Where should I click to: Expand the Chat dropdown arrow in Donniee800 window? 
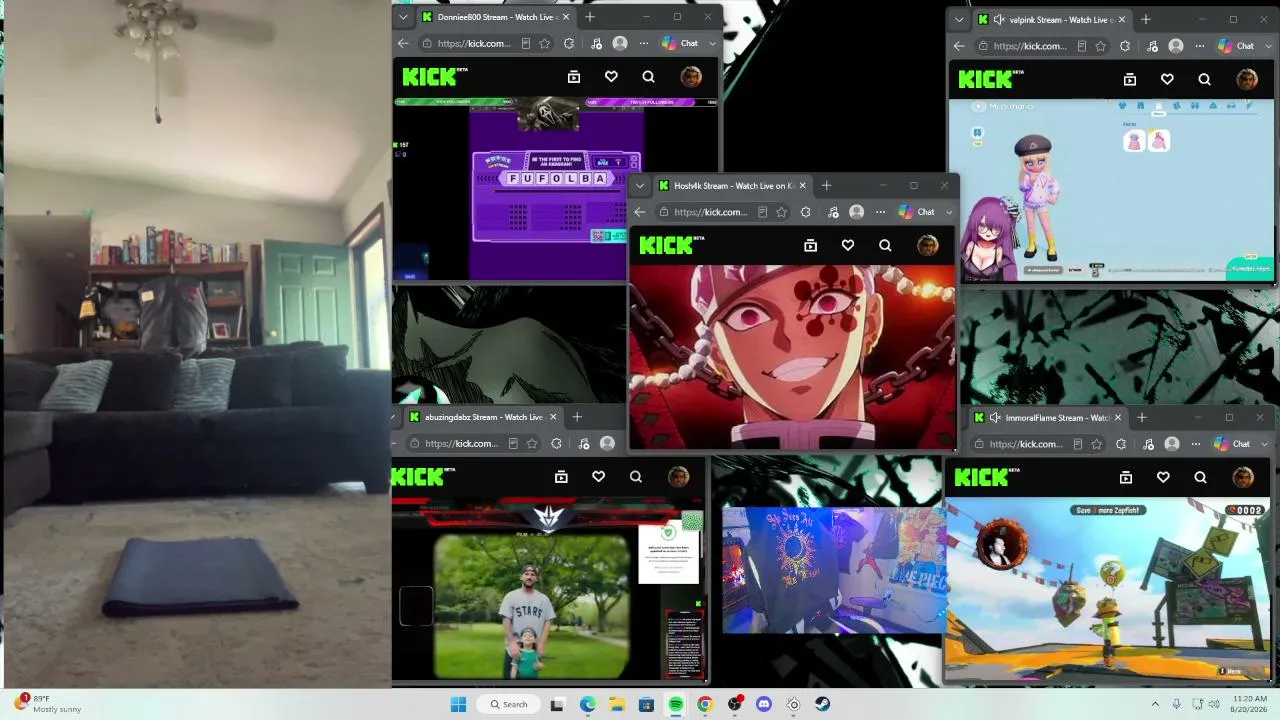click(713, 44)
